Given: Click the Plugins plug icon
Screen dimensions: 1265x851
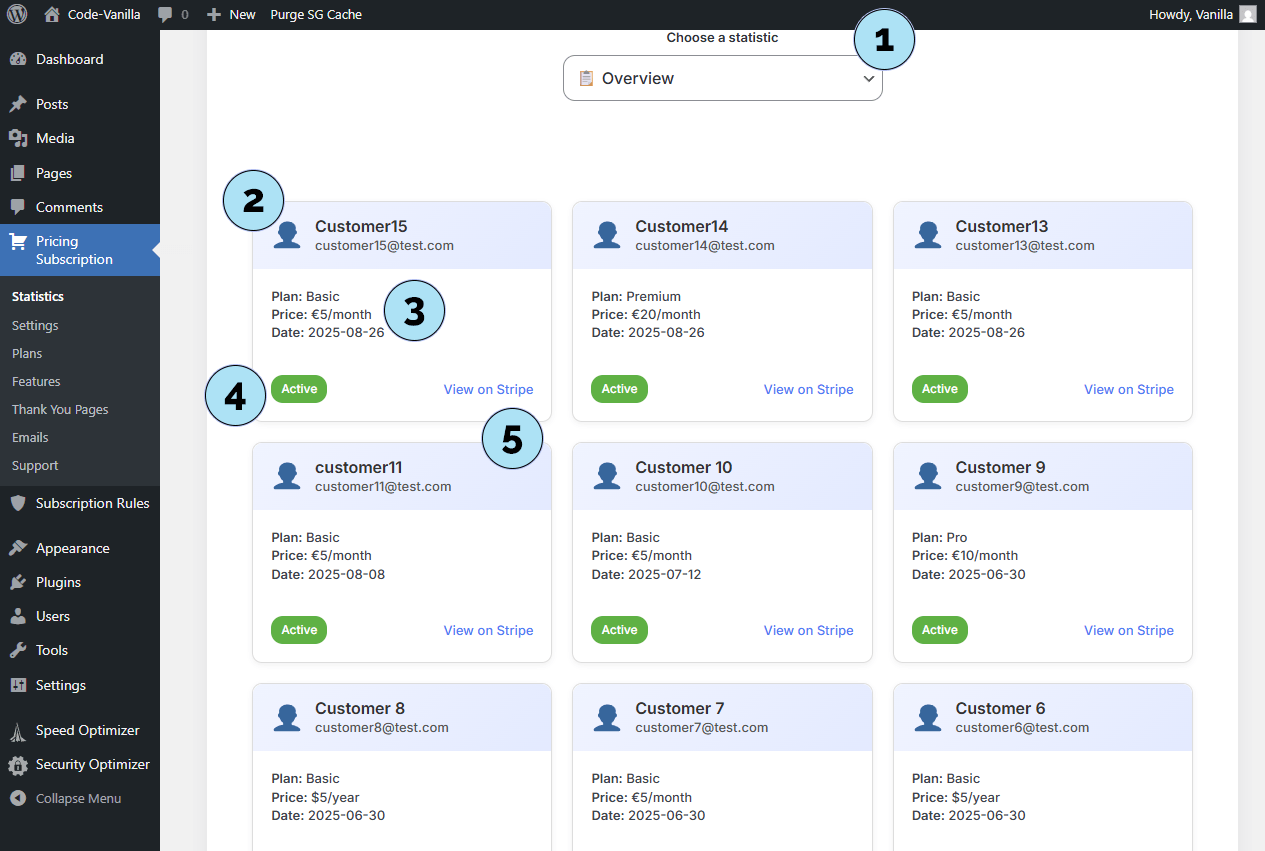Looking at the screenshot, I should (18, 582).
